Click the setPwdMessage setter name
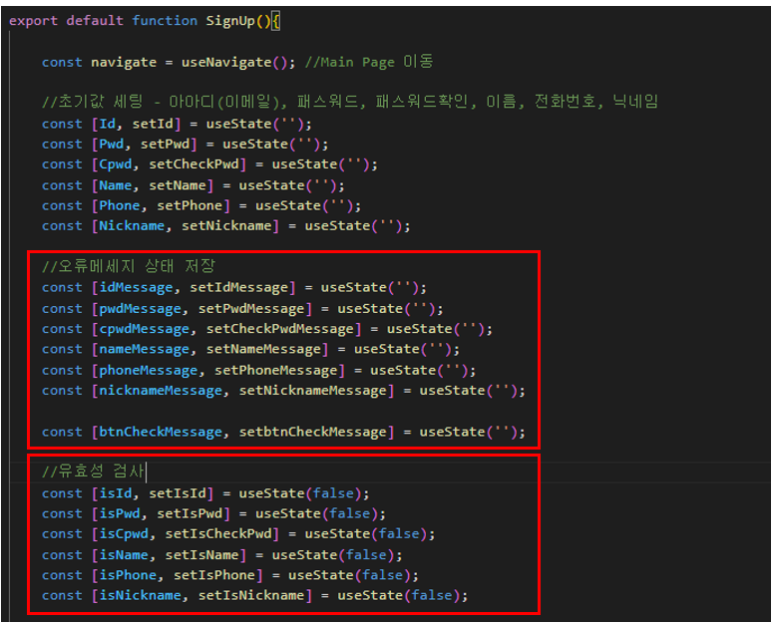Image resolution: width=773 pixels, height=623 pixels. click(x=251, y=309)
